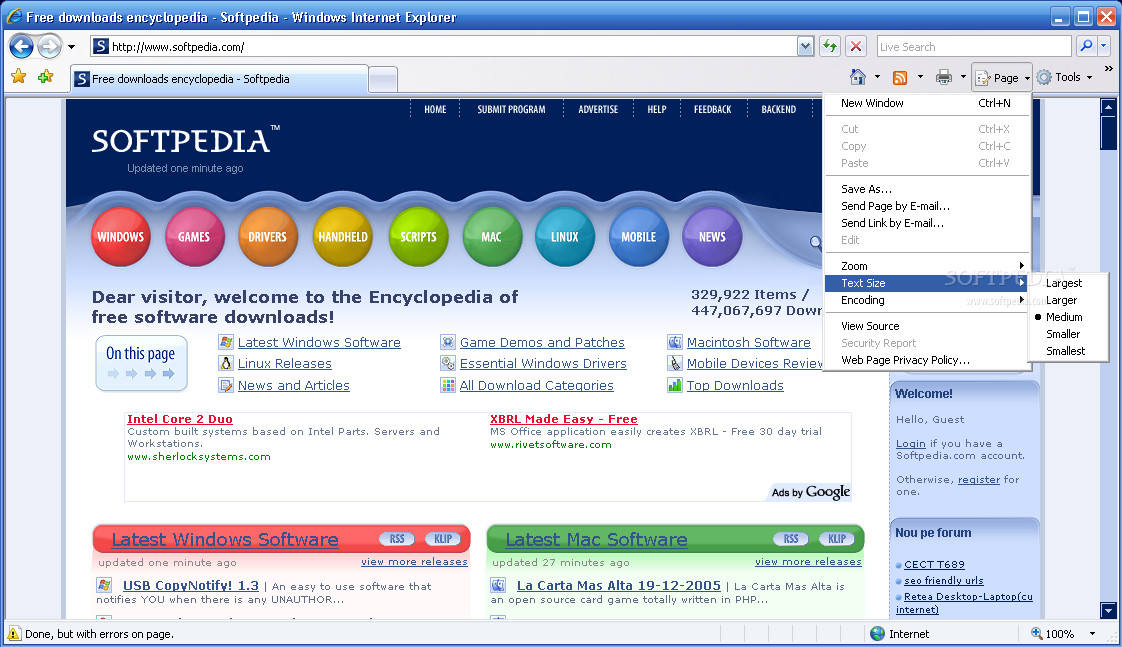
Task: Choose Save As from Page menu
Action: 927,189
